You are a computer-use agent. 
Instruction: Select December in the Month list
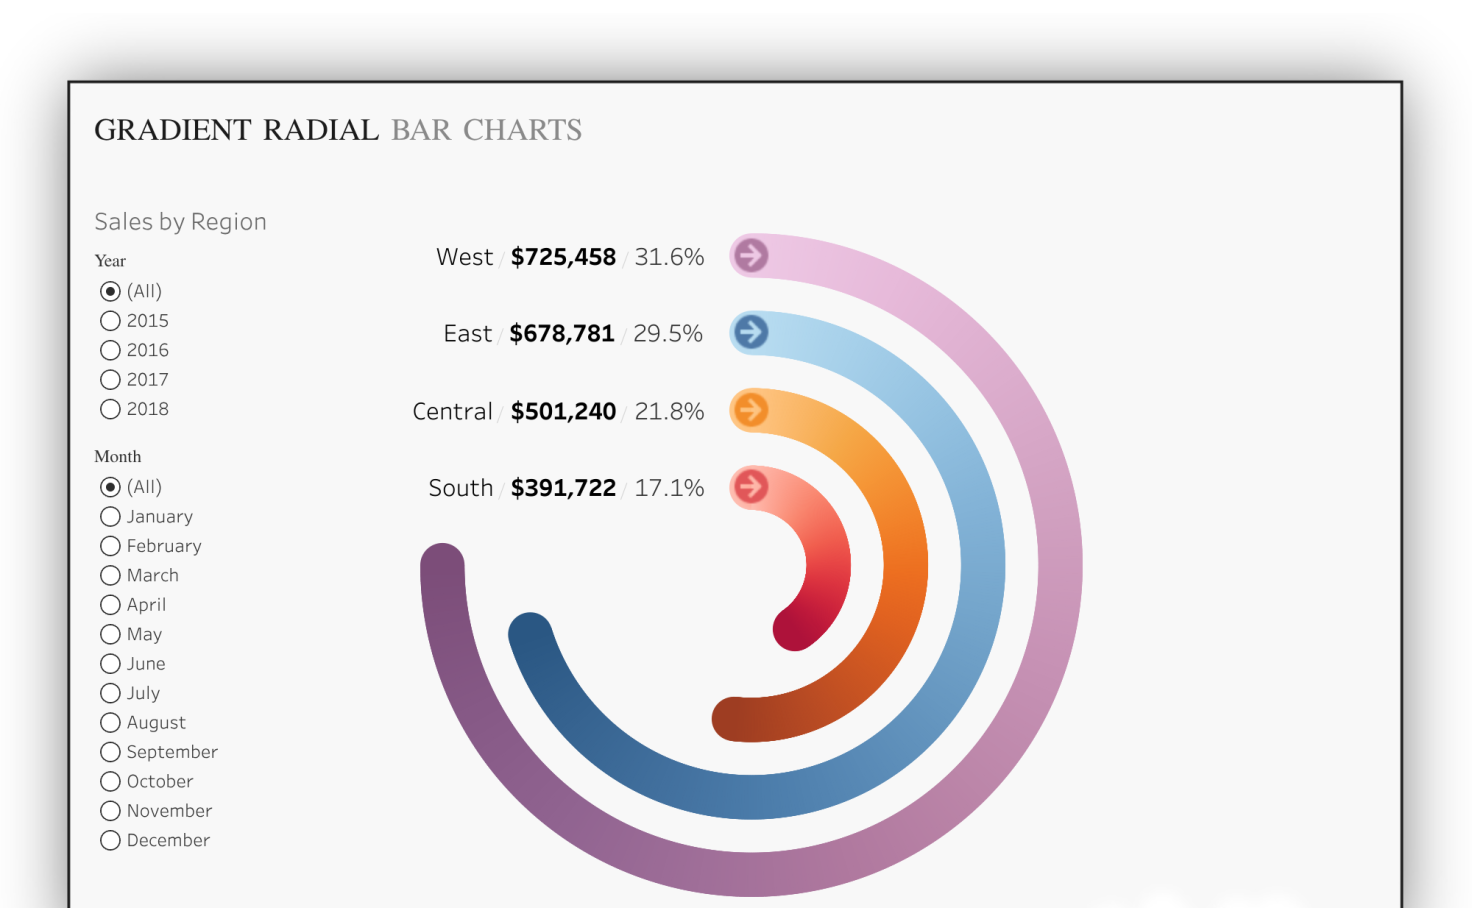pos(110,840)
